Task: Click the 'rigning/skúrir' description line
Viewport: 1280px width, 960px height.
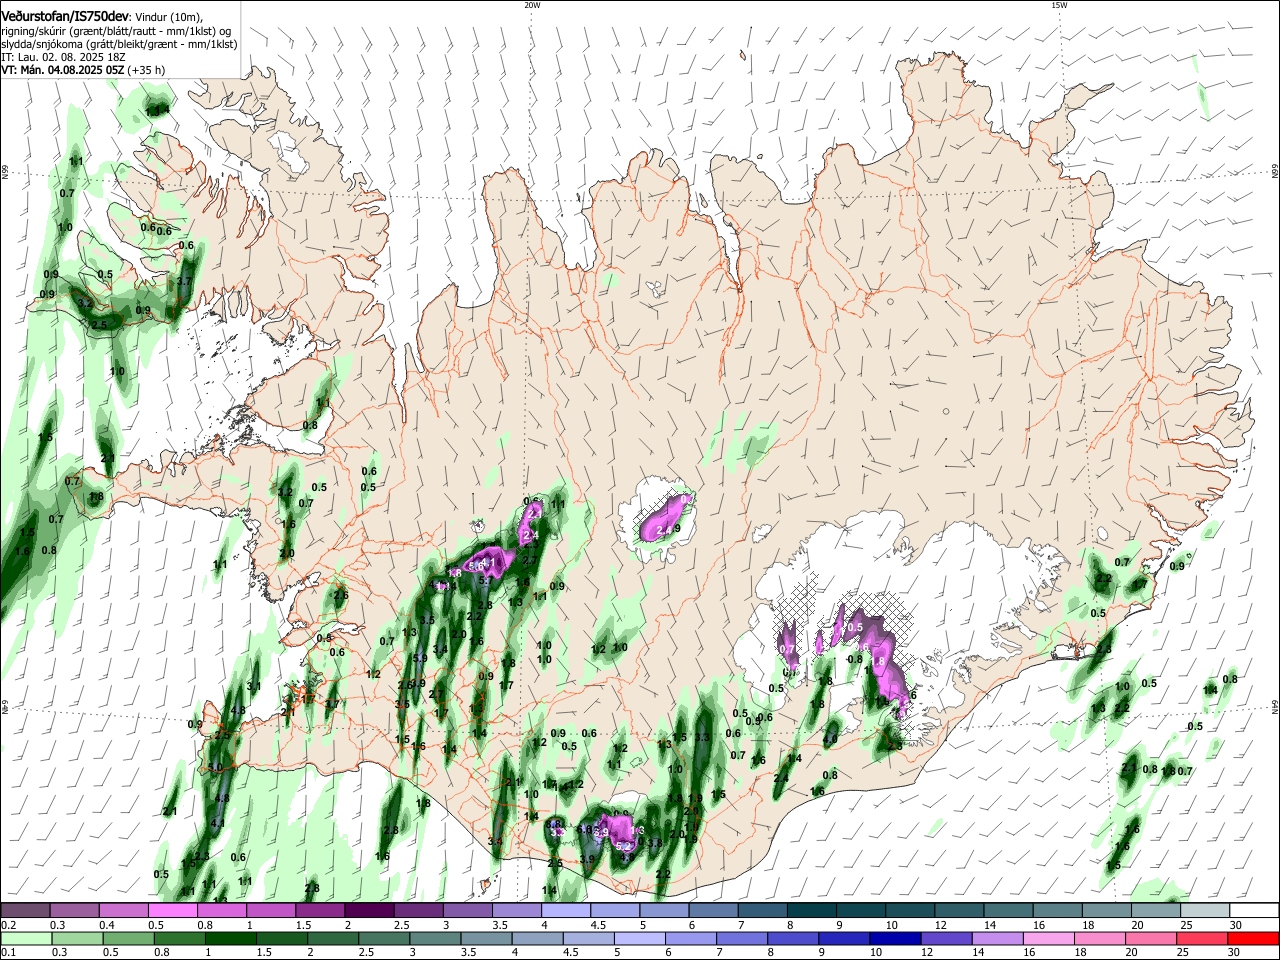Action: (x=116, y=30)
